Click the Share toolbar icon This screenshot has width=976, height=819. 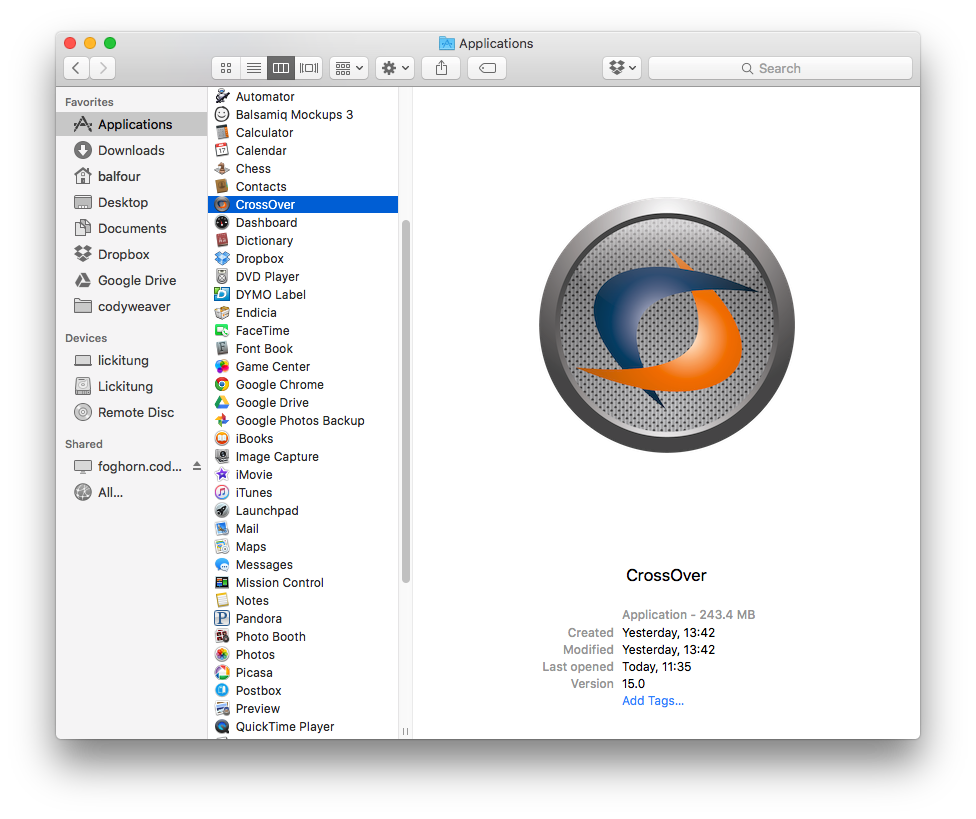click(x=441, y=68)
